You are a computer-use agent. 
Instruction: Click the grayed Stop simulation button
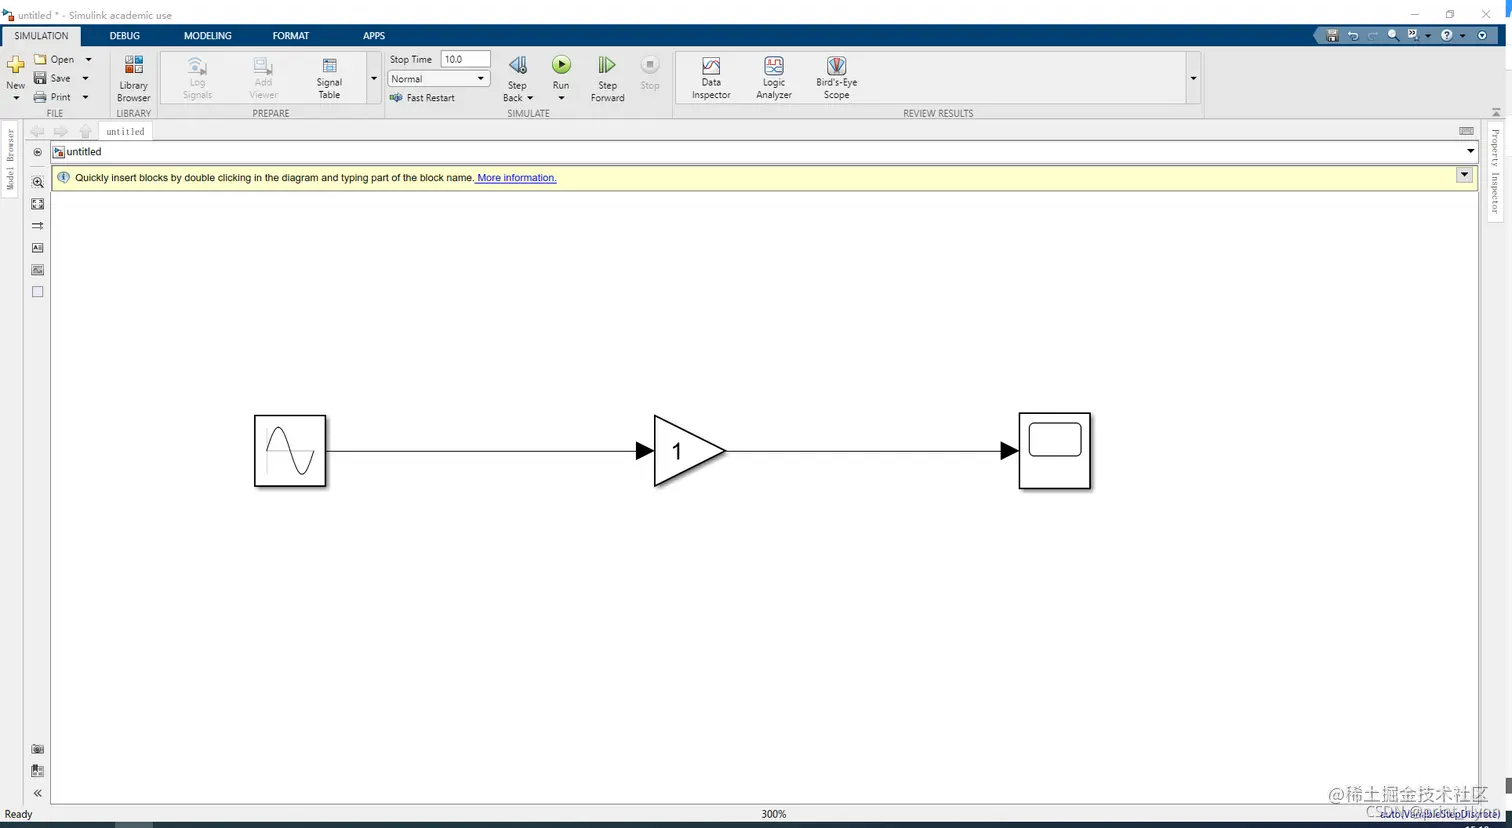[x=650, y=73]
